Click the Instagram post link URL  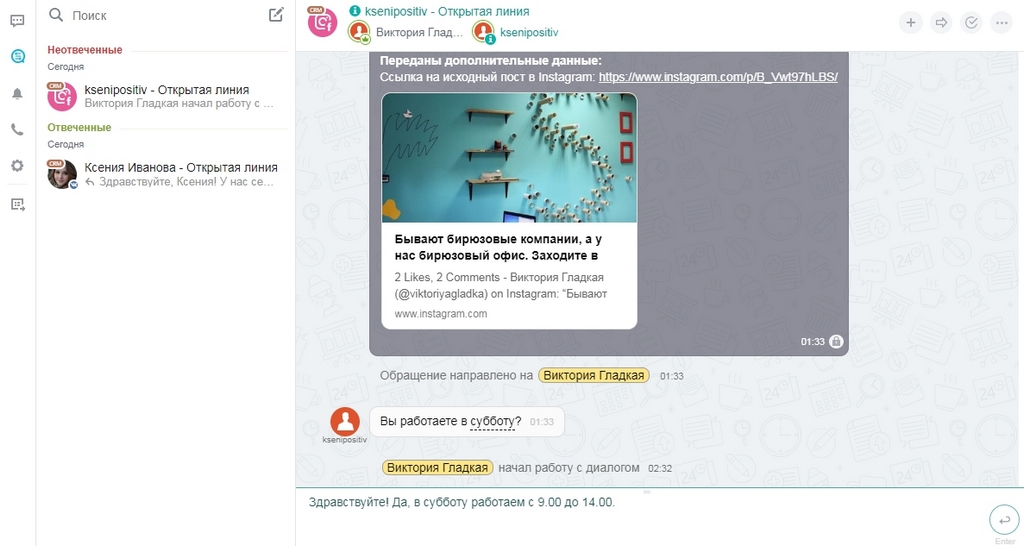pyautogui.click(x=718, y=77)
